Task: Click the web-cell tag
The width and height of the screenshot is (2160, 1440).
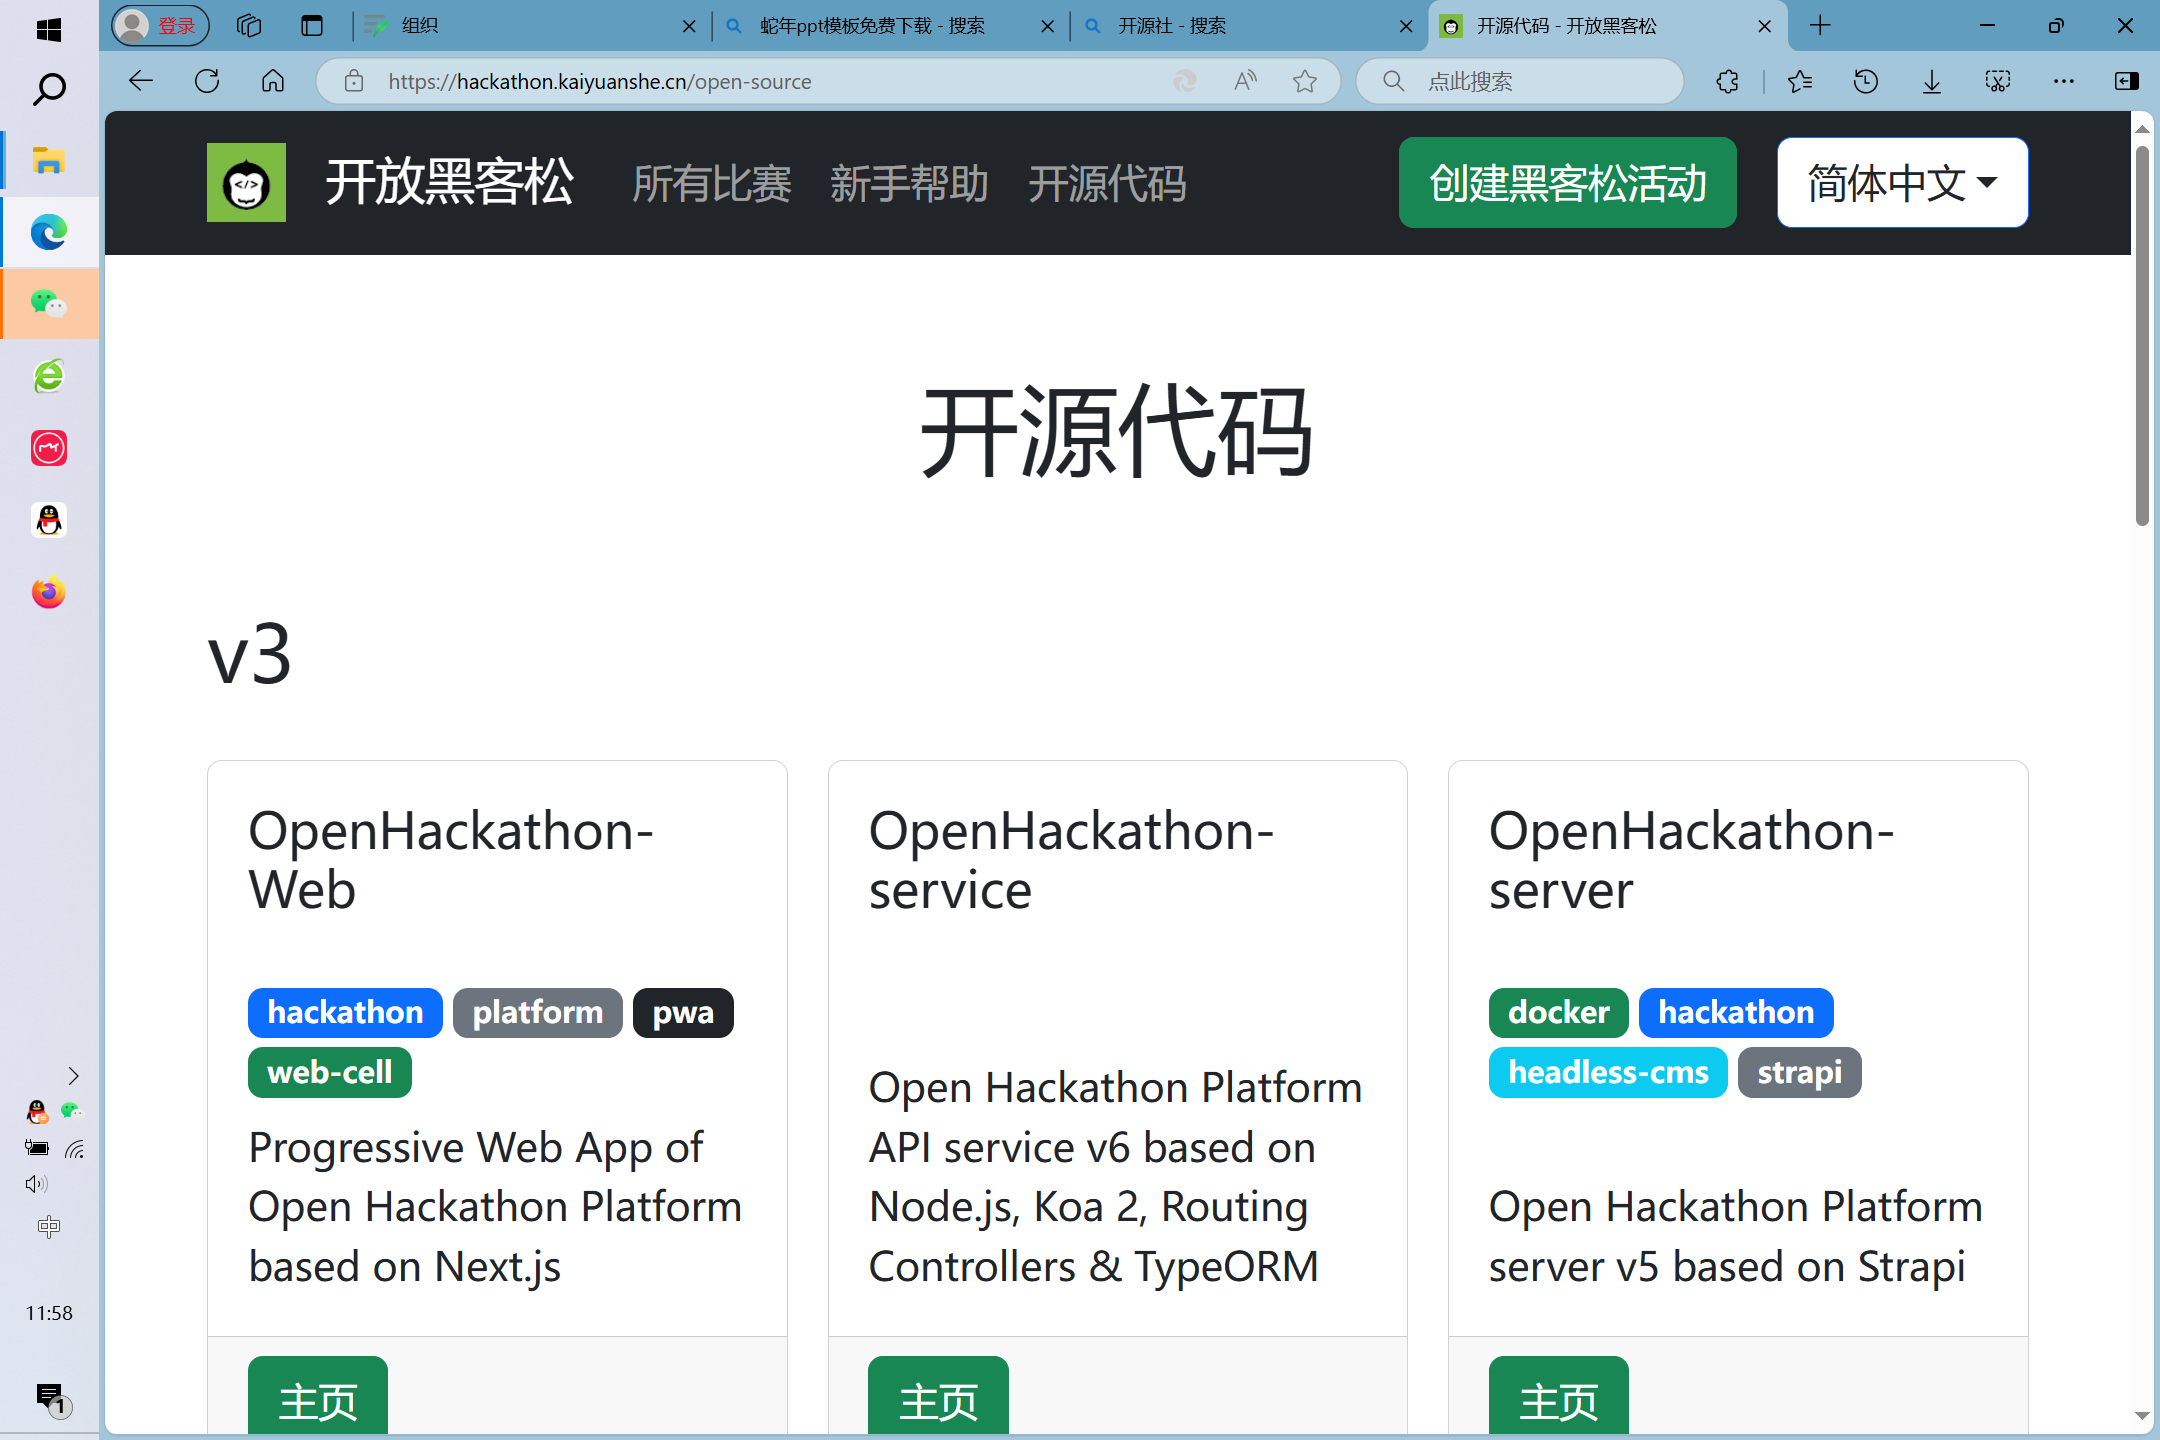Action: (x=330, y=1073)
